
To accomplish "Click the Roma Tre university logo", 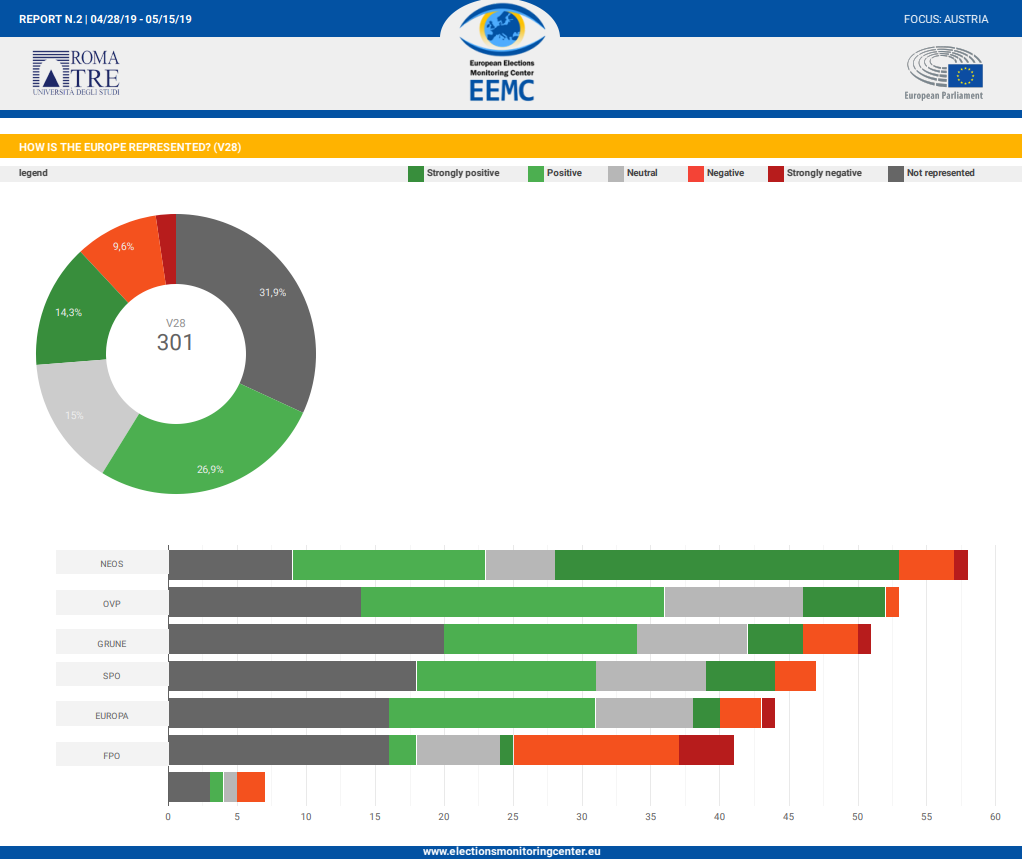I will click(76, 73).
